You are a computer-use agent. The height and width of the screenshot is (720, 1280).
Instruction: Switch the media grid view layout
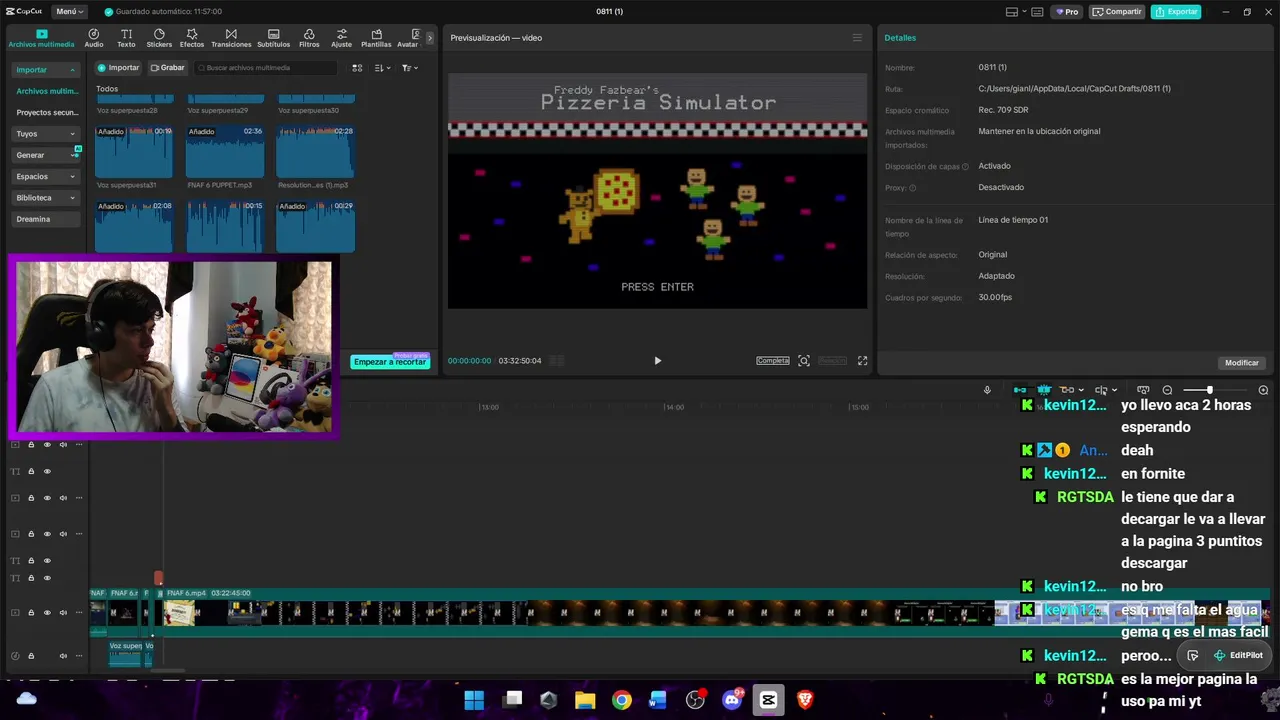(x=357, y=68)
